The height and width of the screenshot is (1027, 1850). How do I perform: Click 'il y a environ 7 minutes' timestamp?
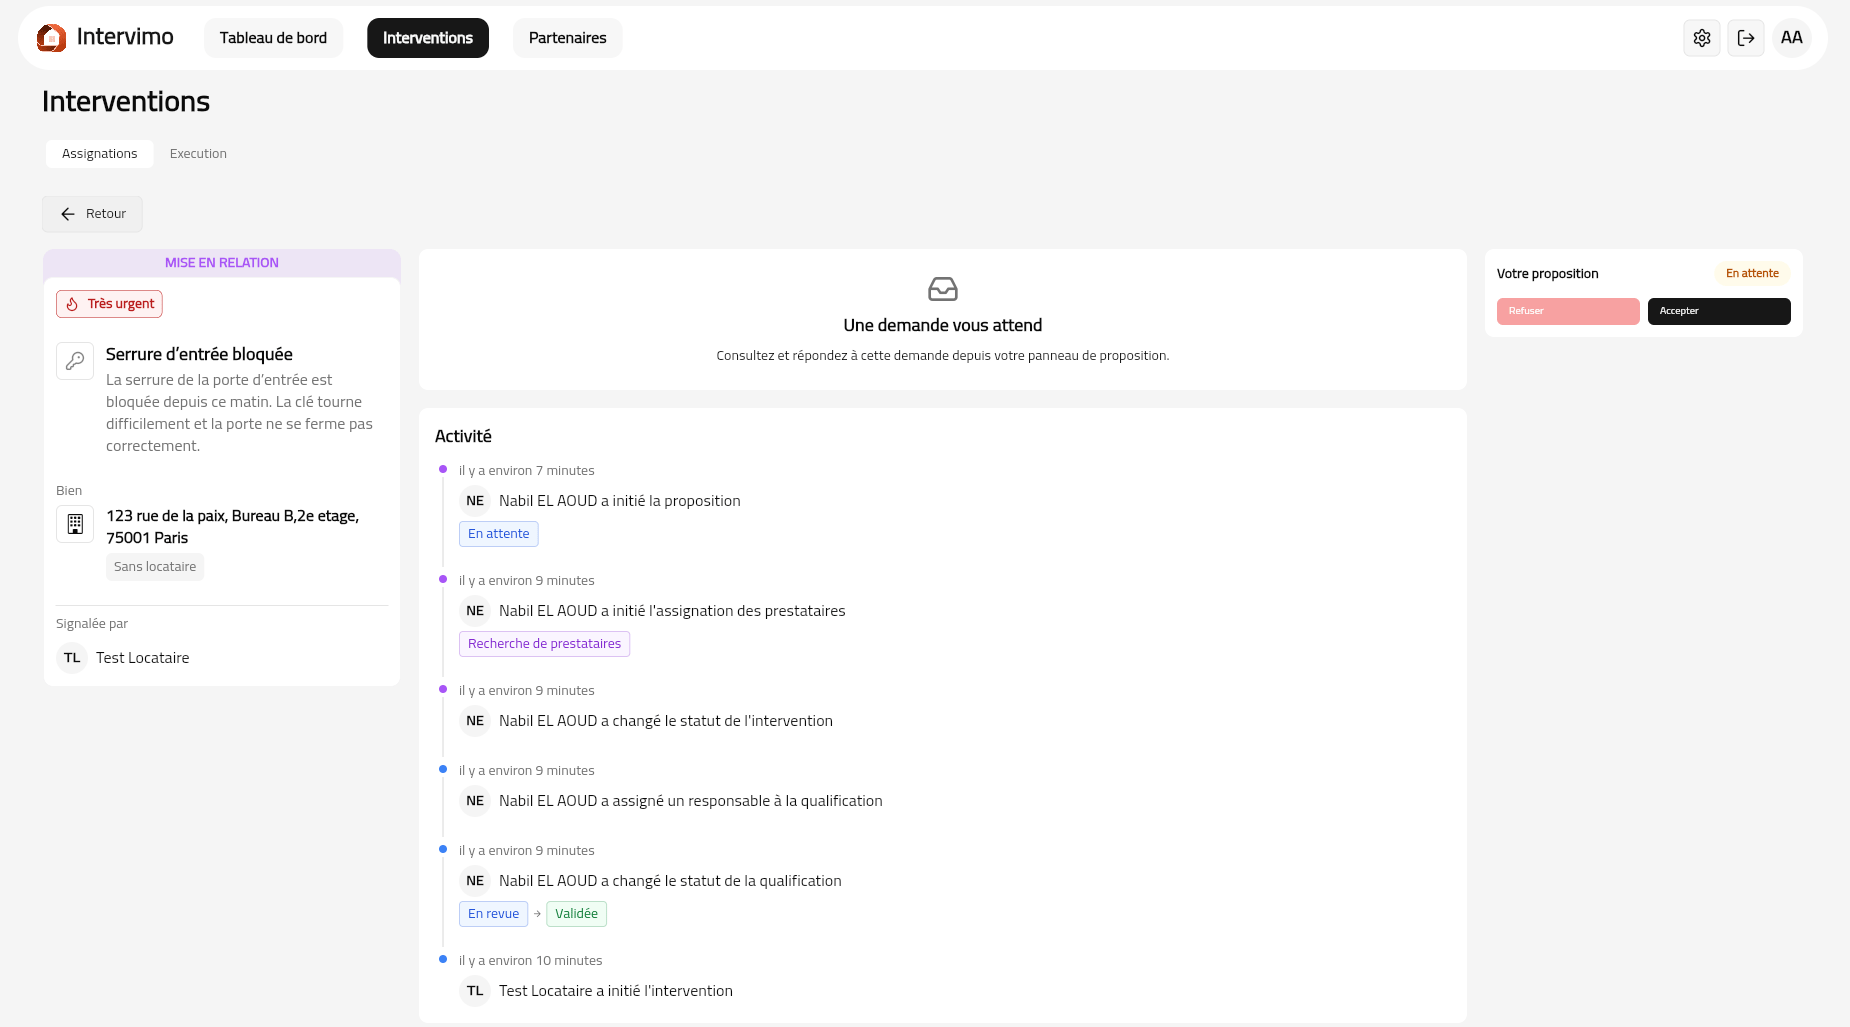[x=527, y=471]
